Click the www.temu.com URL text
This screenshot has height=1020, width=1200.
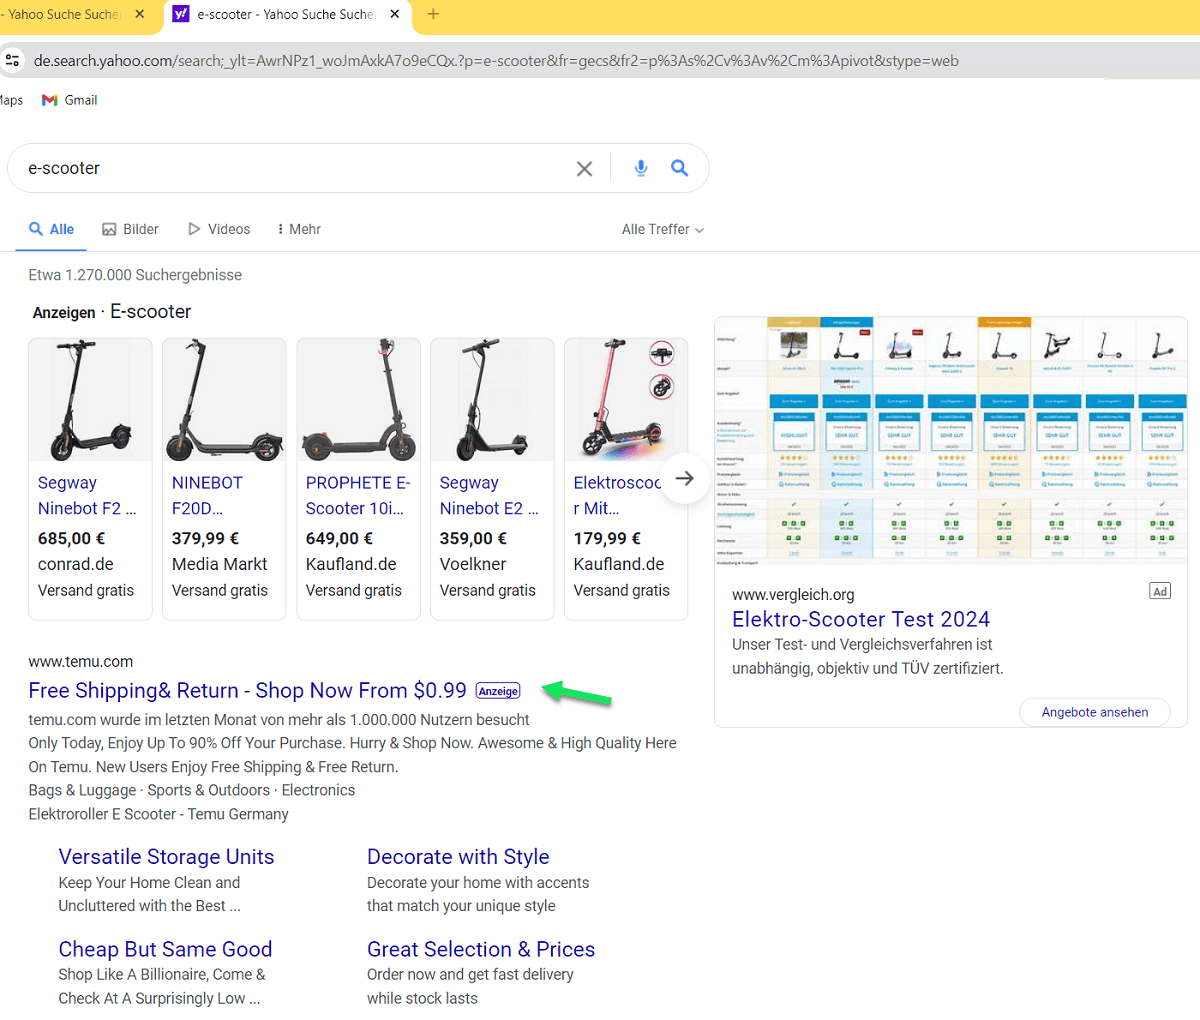point(80,661)
